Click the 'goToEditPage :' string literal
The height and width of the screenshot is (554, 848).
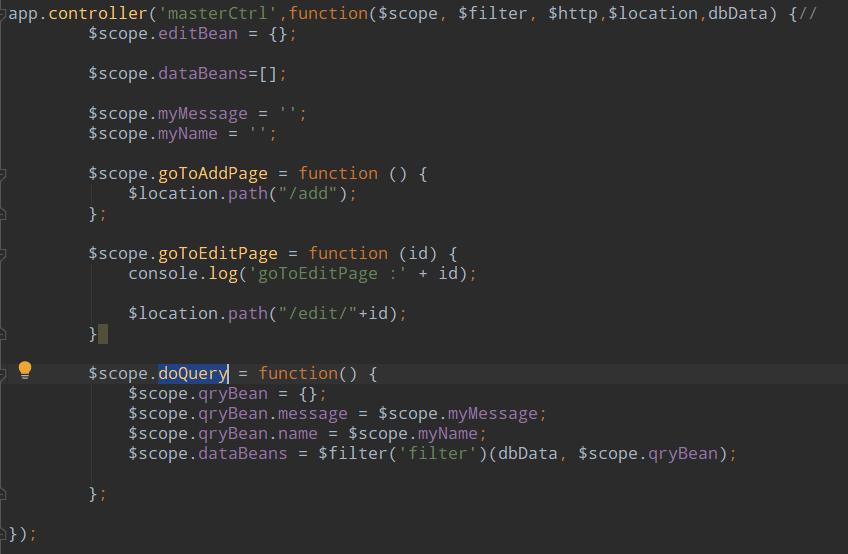[328, 274]
